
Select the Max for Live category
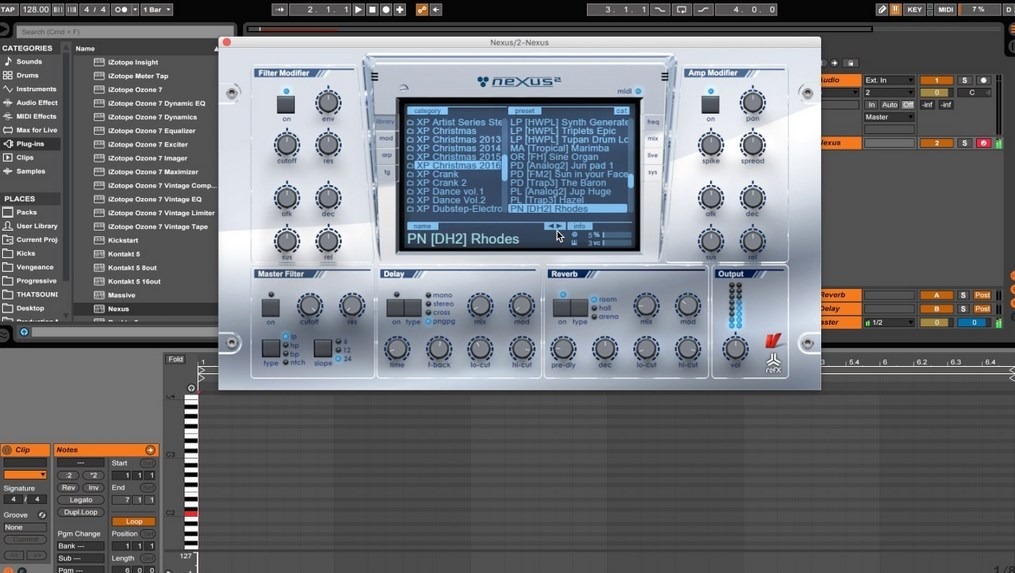click(x=36, y=130)
